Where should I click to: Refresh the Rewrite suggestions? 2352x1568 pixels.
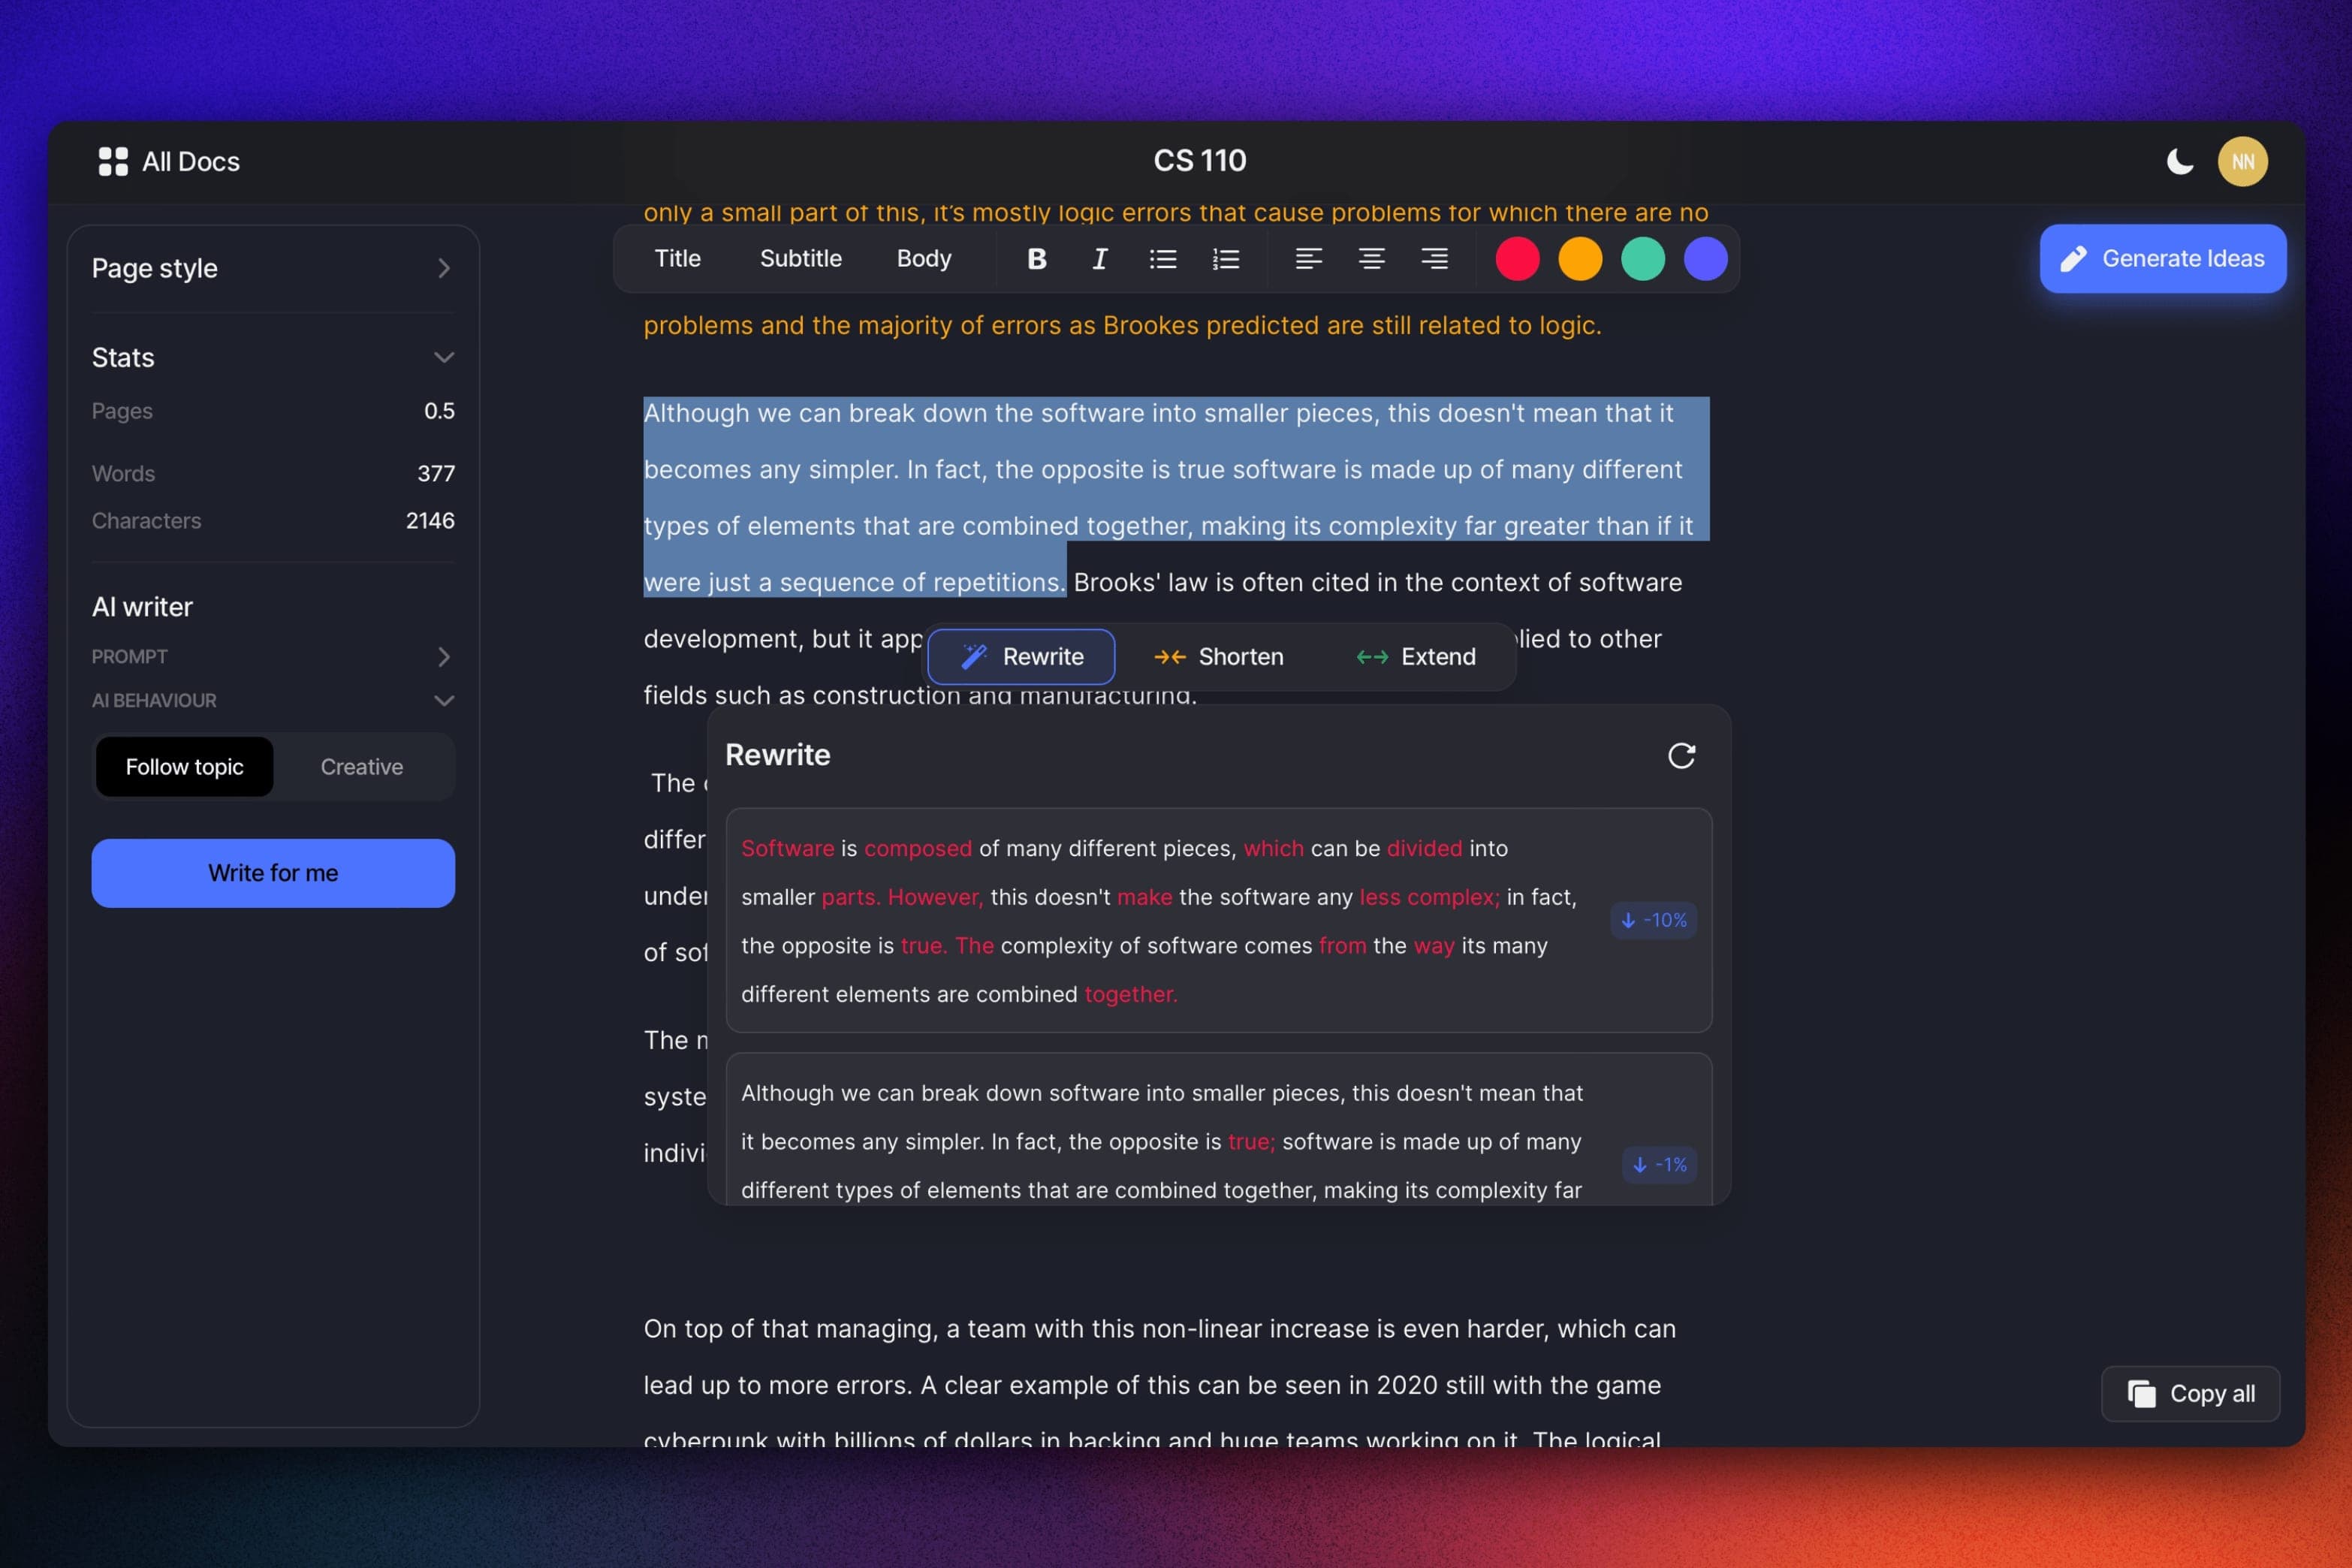pyautogui.click(x=1682, y=756)
